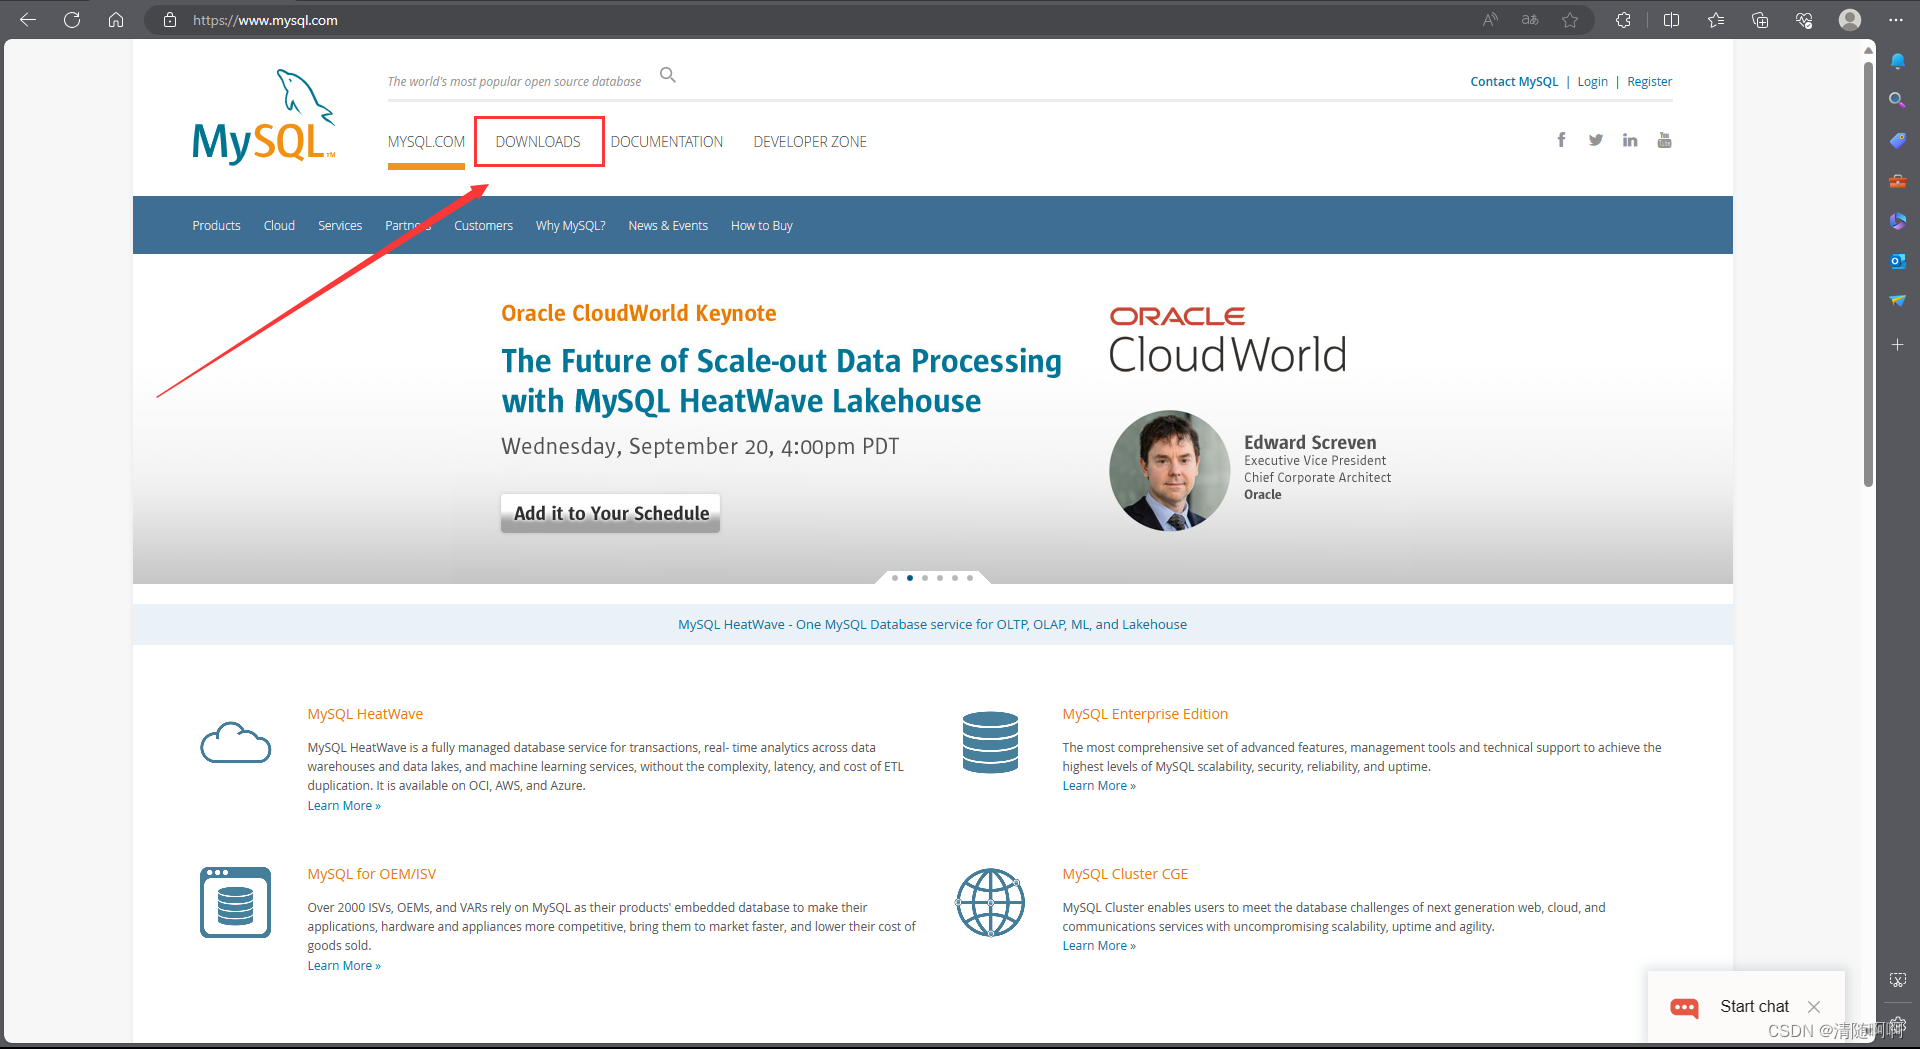1920x1049 pixels.
Task: Open the sidebar tools briefcase icon
Action: pos(1897,181)
